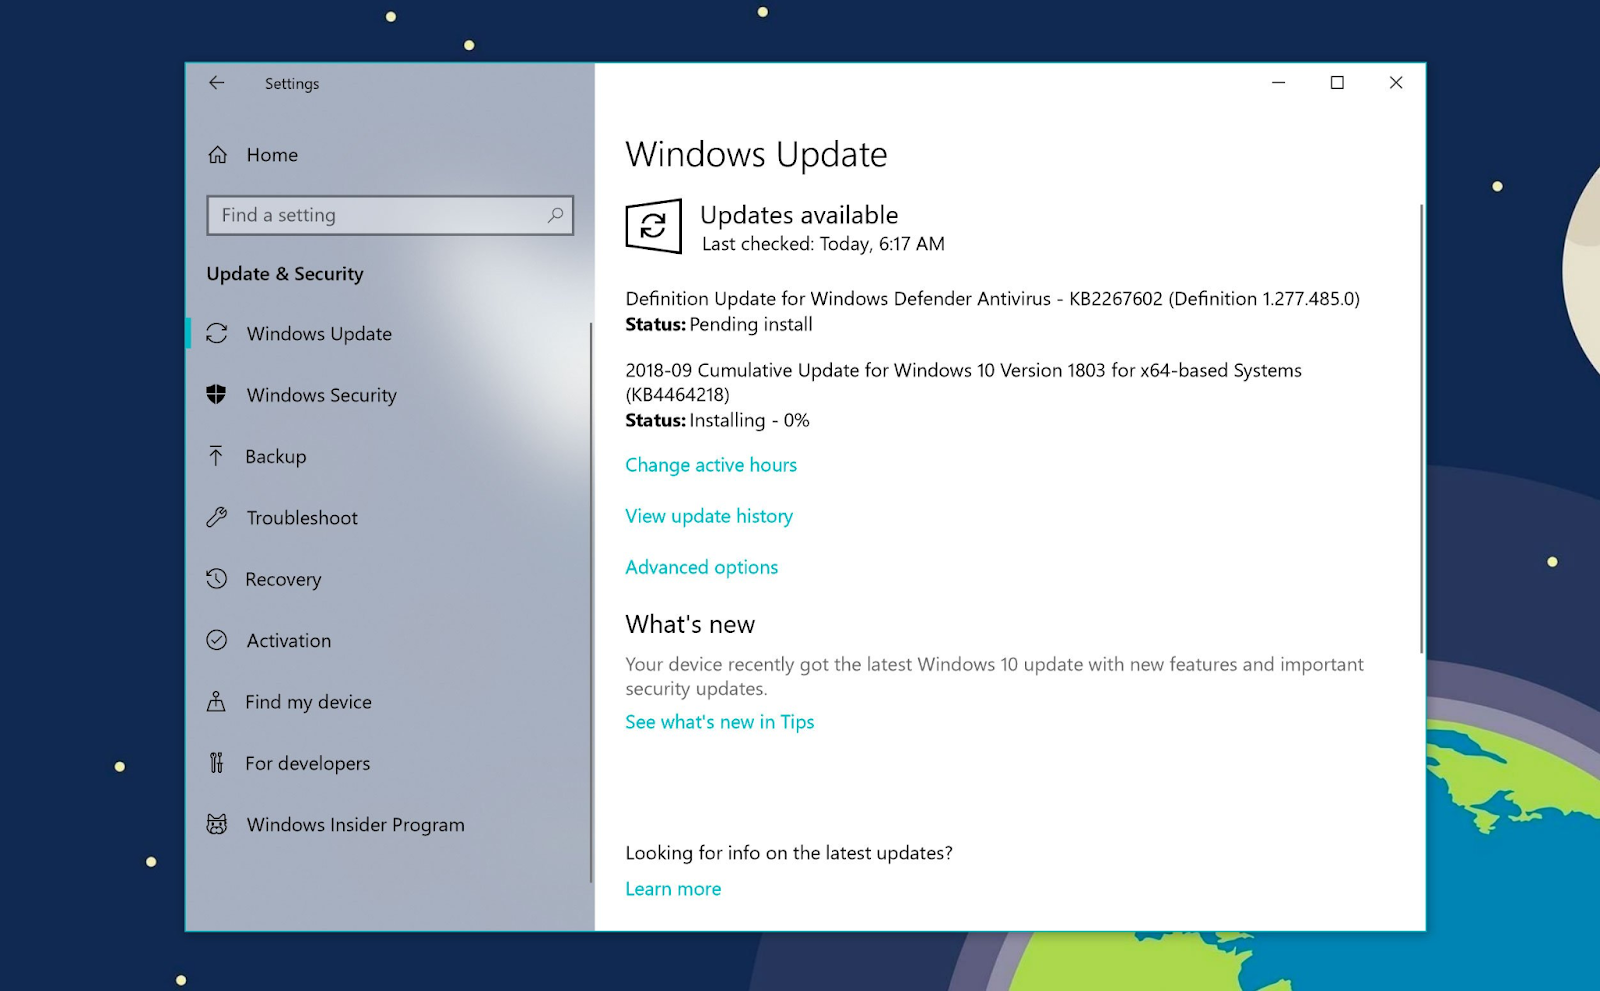Click the Change active hours link
This screenshot has height=991, width=1600.
(711, 465)
